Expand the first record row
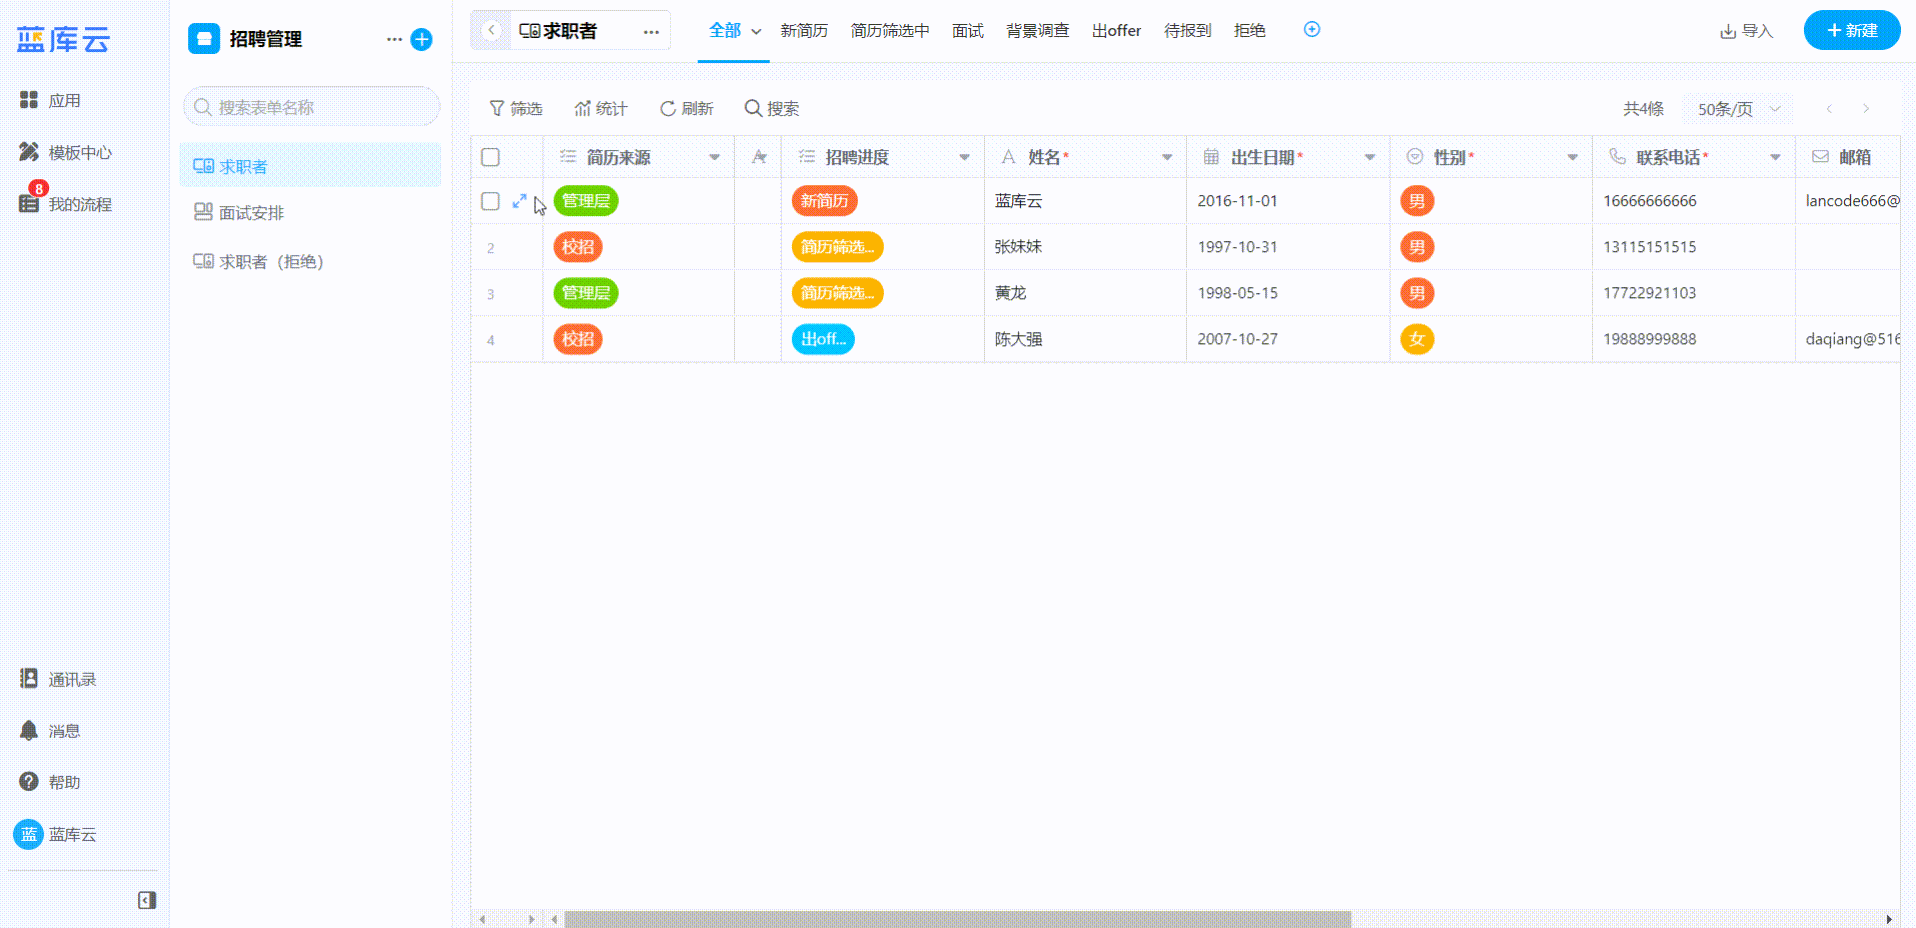Viewport: 1916px width, 928px height. [x=519, y=201]
